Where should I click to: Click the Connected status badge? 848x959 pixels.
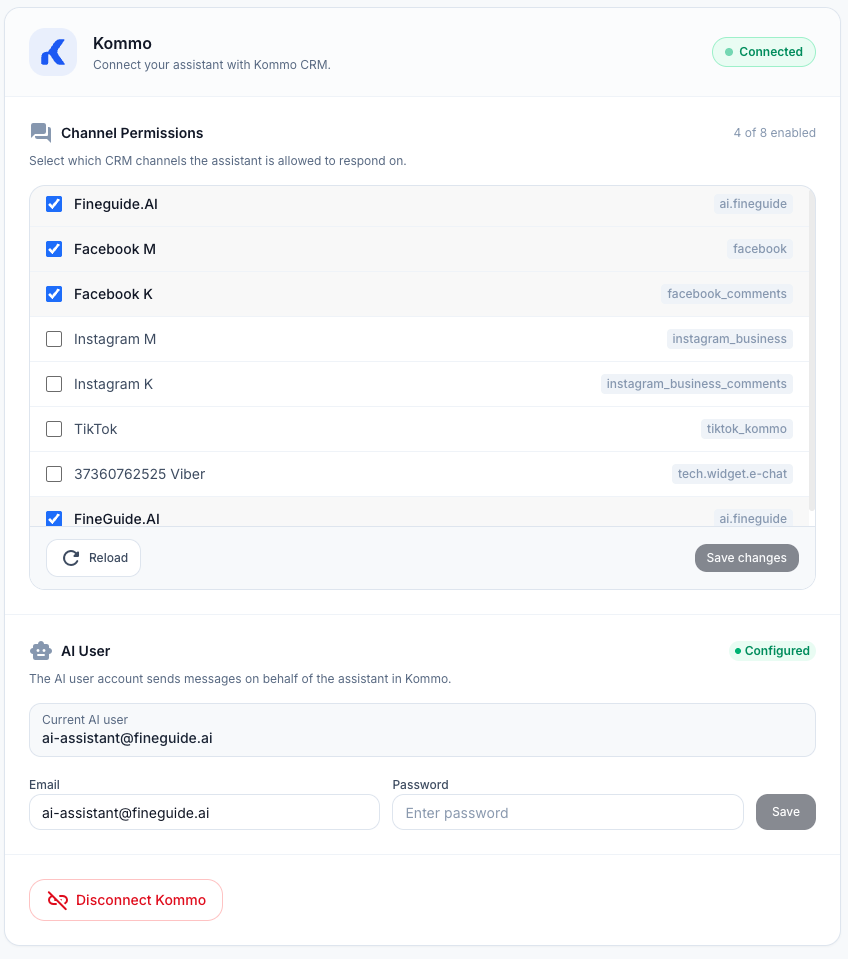click(x=764, y=52)
